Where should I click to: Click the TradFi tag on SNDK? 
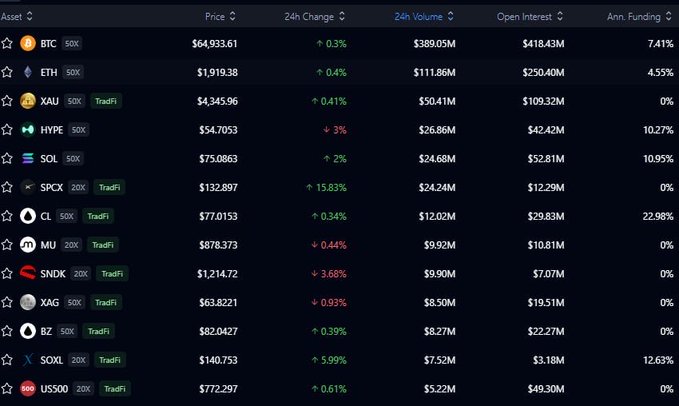(112, 274)
